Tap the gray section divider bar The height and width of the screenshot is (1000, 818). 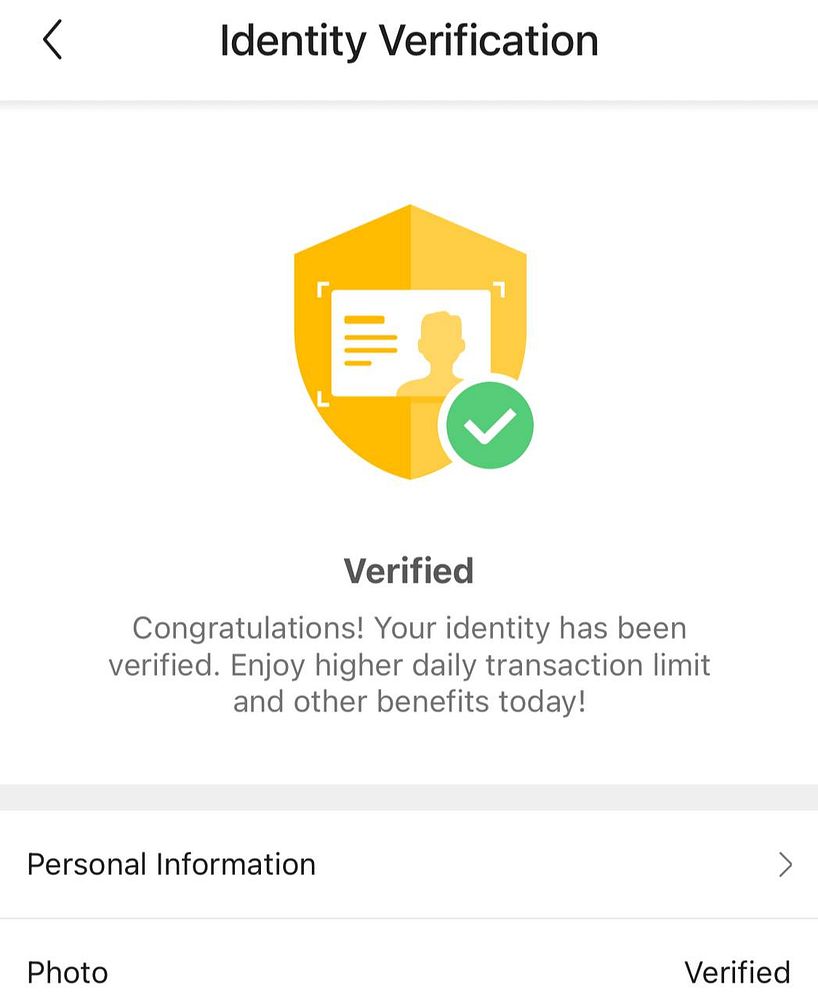pyautogui.click(x=409, y=798)
